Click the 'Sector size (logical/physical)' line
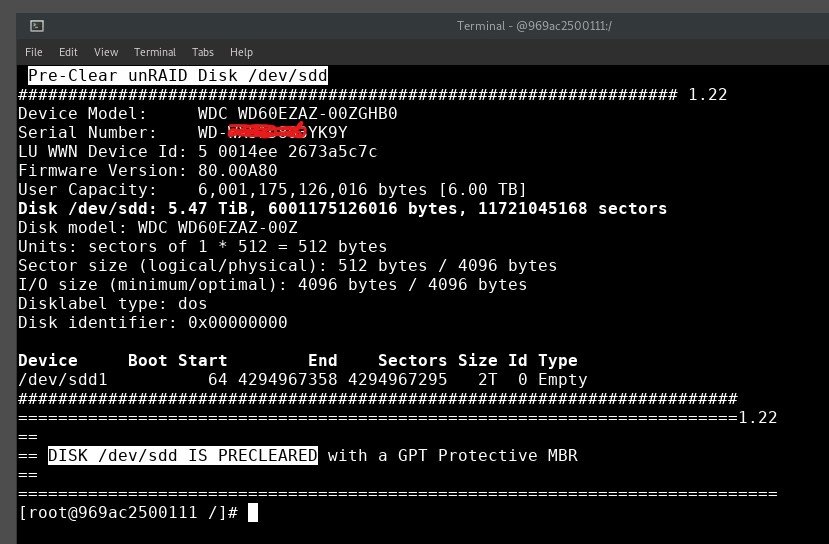 point(287,265)
